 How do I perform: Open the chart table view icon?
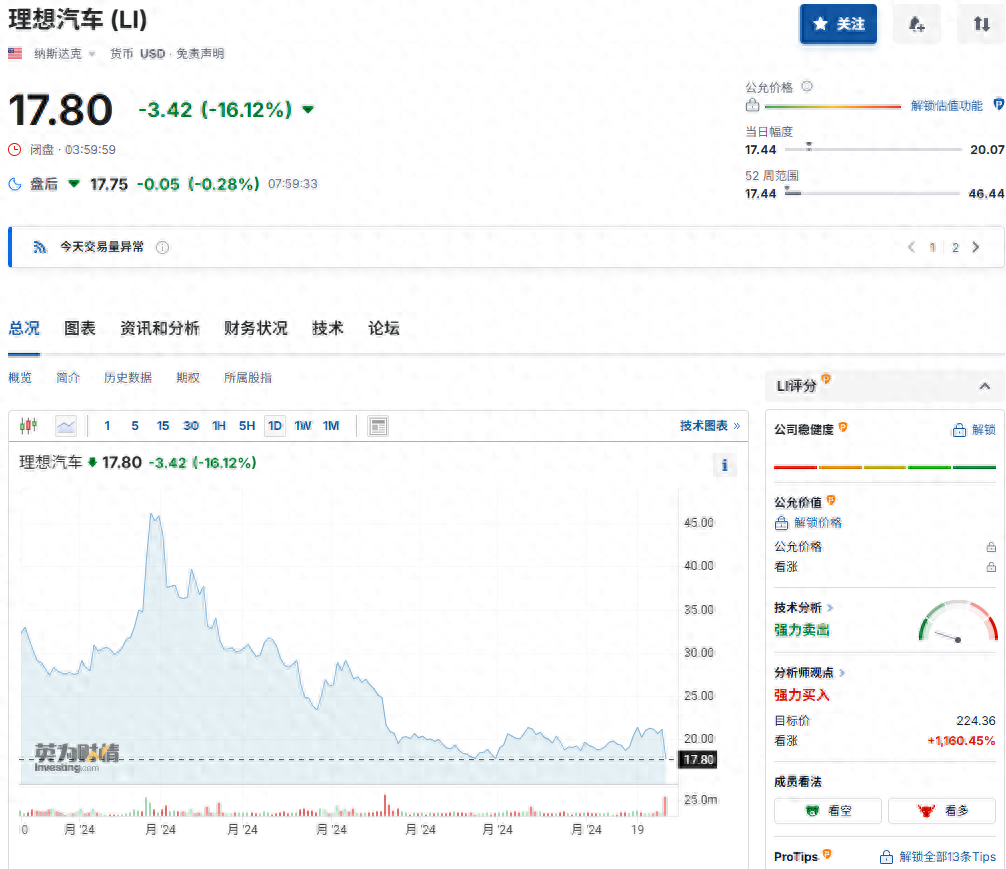(378, 426)
